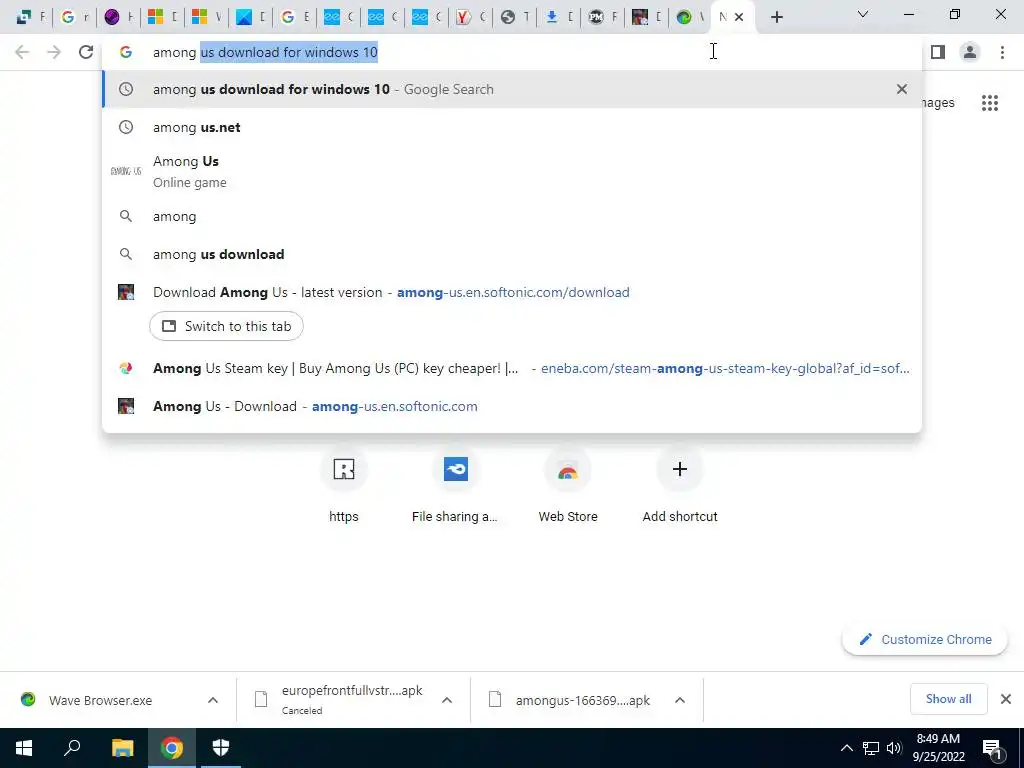Image resolution: width=1024 pixels, height=768 pixels.
Task: Open the tab search chevron
Action: 863,14
